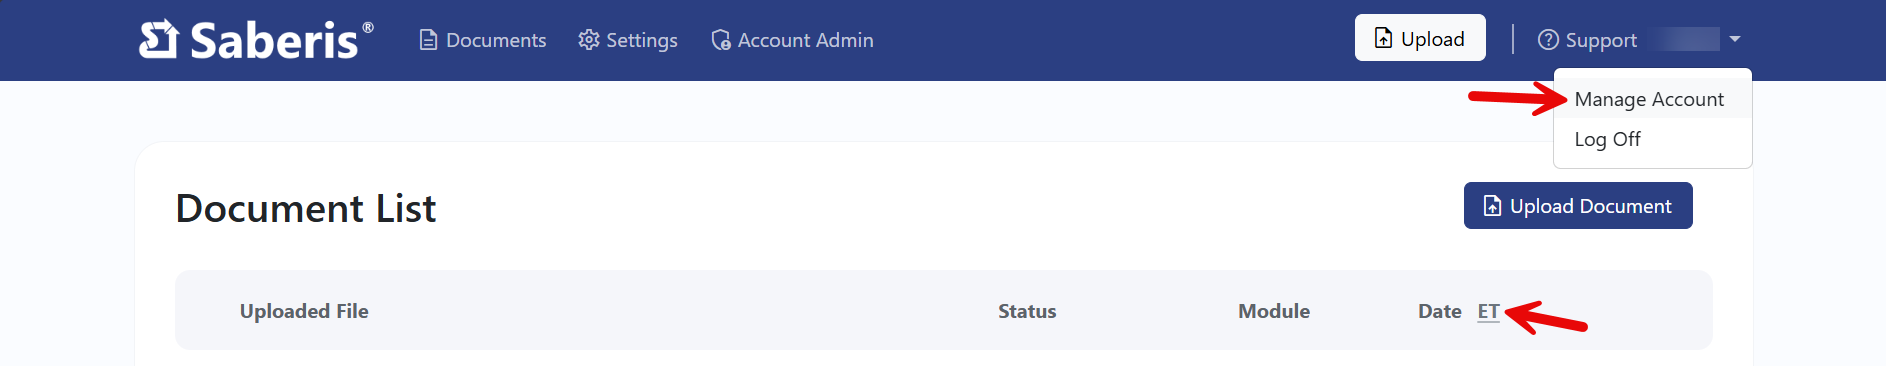
Task: Click the Uploaded File column header
Action: 304,311
